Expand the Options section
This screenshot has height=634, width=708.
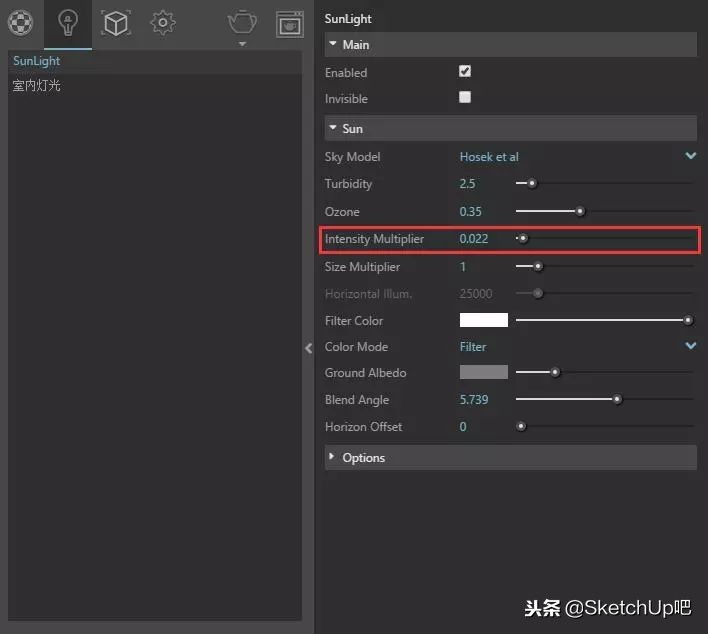click(x=510, y=457)
